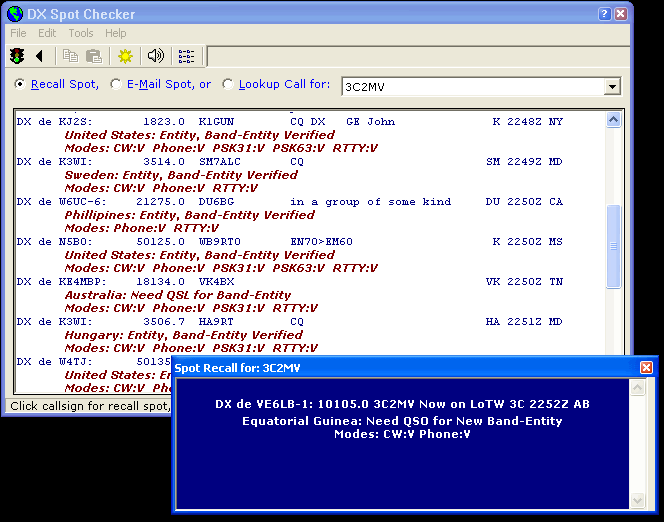Click callsign DU6BG in spot list

click(216, 202)
